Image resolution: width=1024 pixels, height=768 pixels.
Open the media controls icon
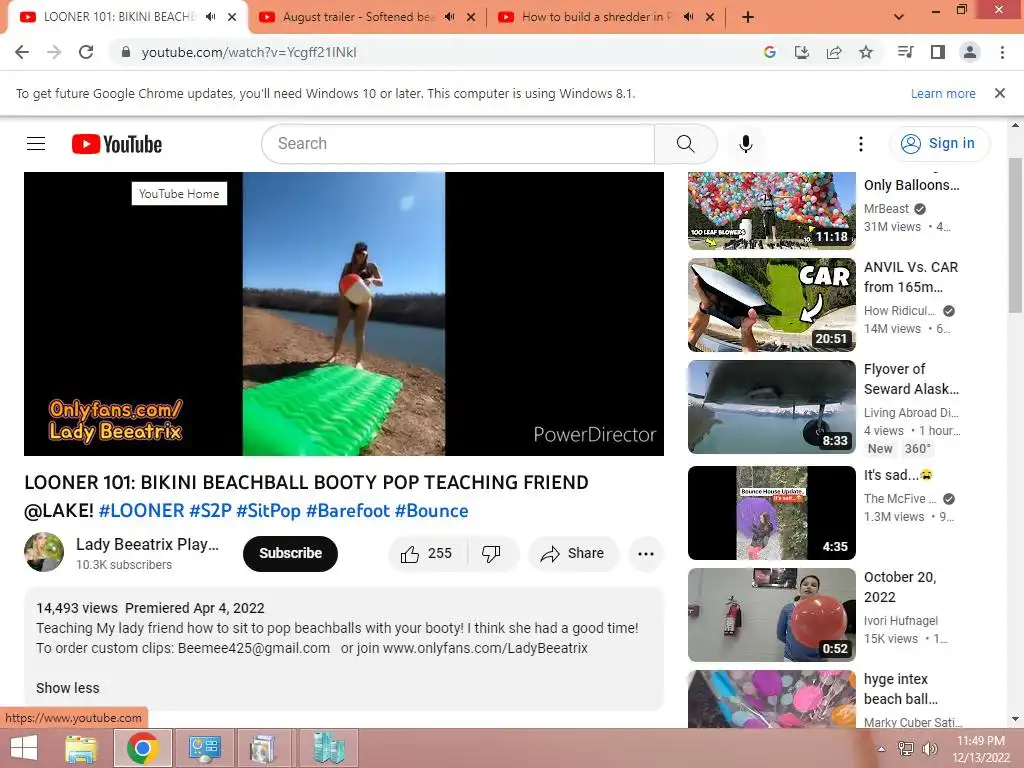click(x=905, y=52)
